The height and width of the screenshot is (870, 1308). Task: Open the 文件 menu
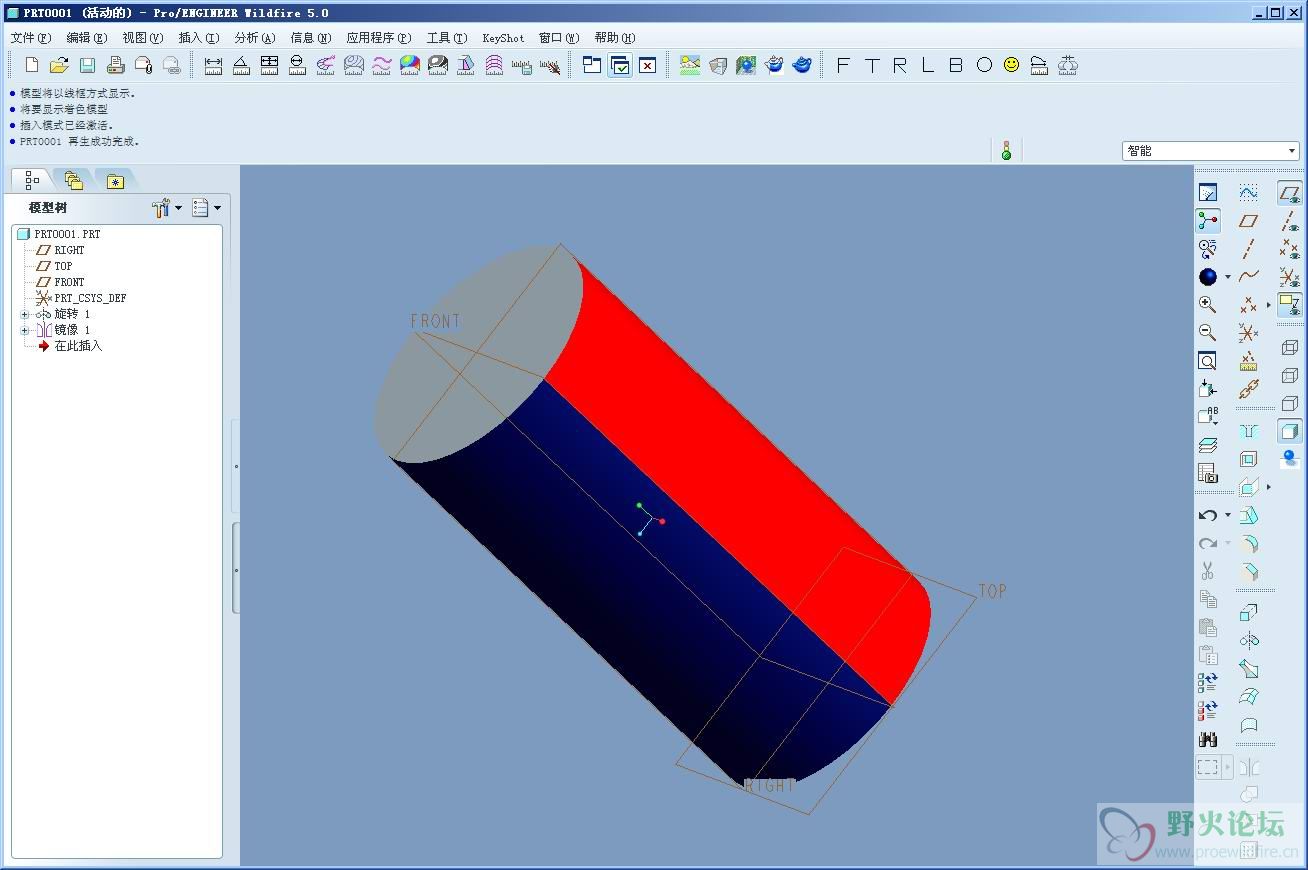coord(31,38)
